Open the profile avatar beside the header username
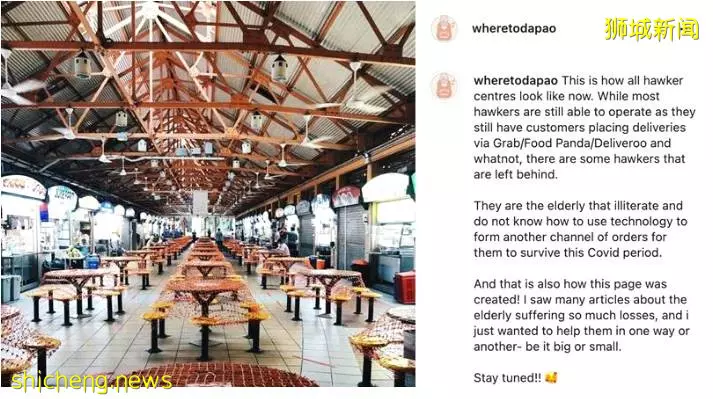The image size is (713, 399). [444, 28]
